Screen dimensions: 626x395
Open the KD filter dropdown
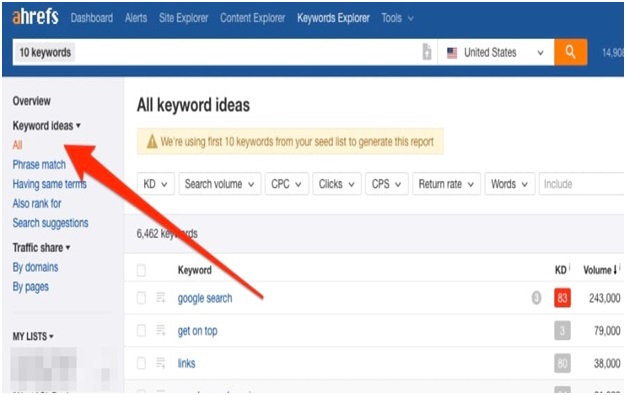156,184
